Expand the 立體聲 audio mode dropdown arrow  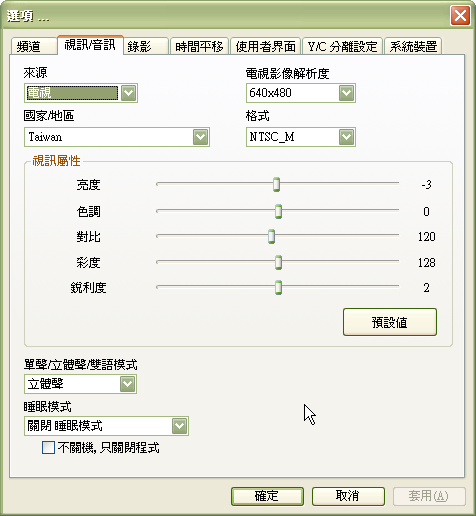[128, 384]
